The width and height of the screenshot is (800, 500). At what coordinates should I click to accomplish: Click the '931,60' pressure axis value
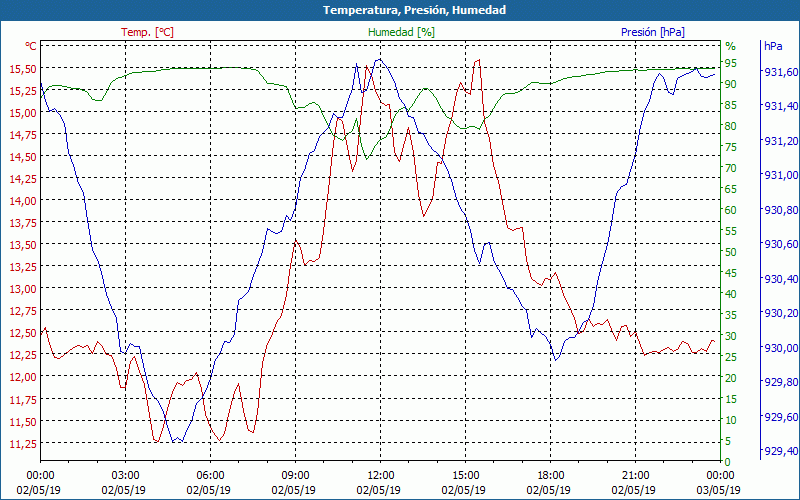[x=781, y=72]
